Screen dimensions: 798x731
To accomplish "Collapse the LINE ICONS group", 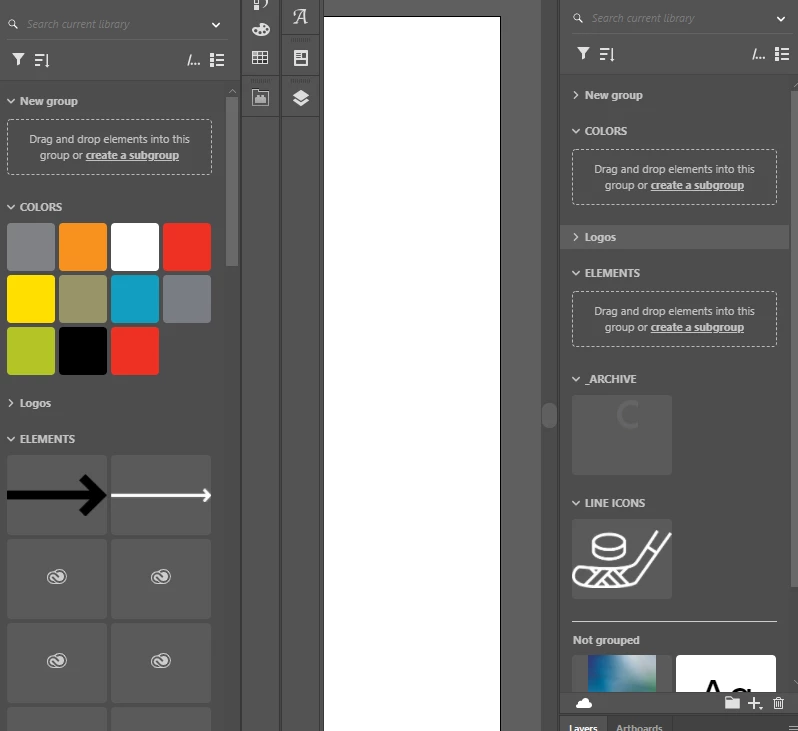I will pos(576,503).
